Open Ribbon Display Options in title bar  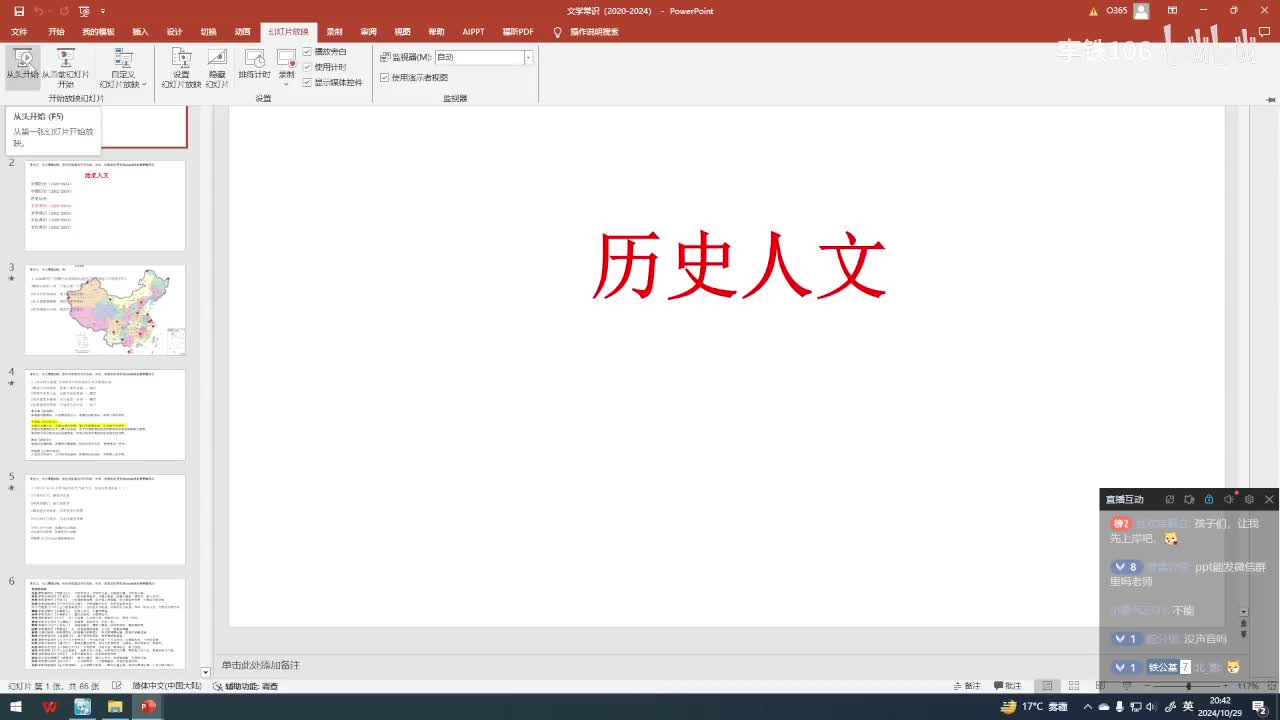click(1170, 11)
